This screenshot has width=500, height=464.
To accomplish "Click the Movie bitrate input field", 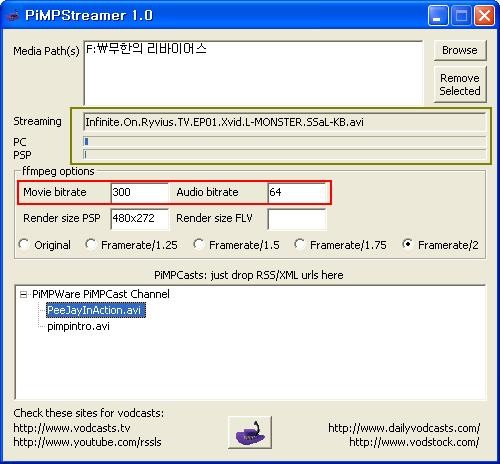I will point(140,192).
